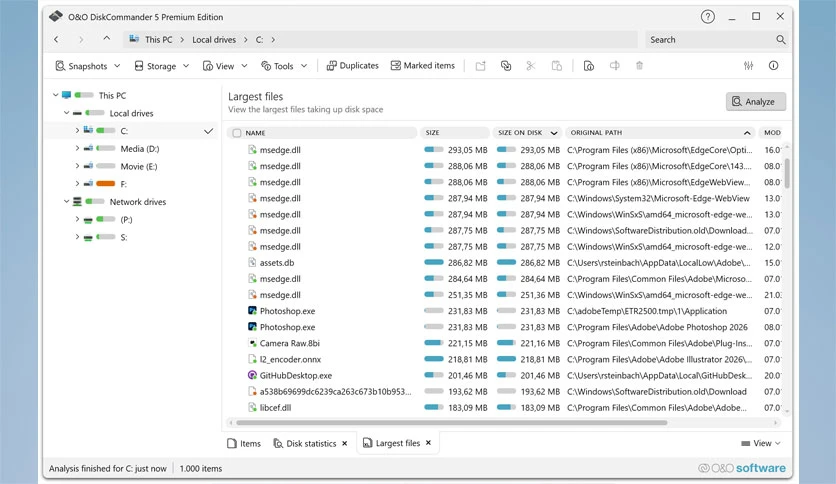The width and height of the screenshot is (836, 484).
Task: Expand the Media (D:) drive node
Action: [x=77, y=148]
